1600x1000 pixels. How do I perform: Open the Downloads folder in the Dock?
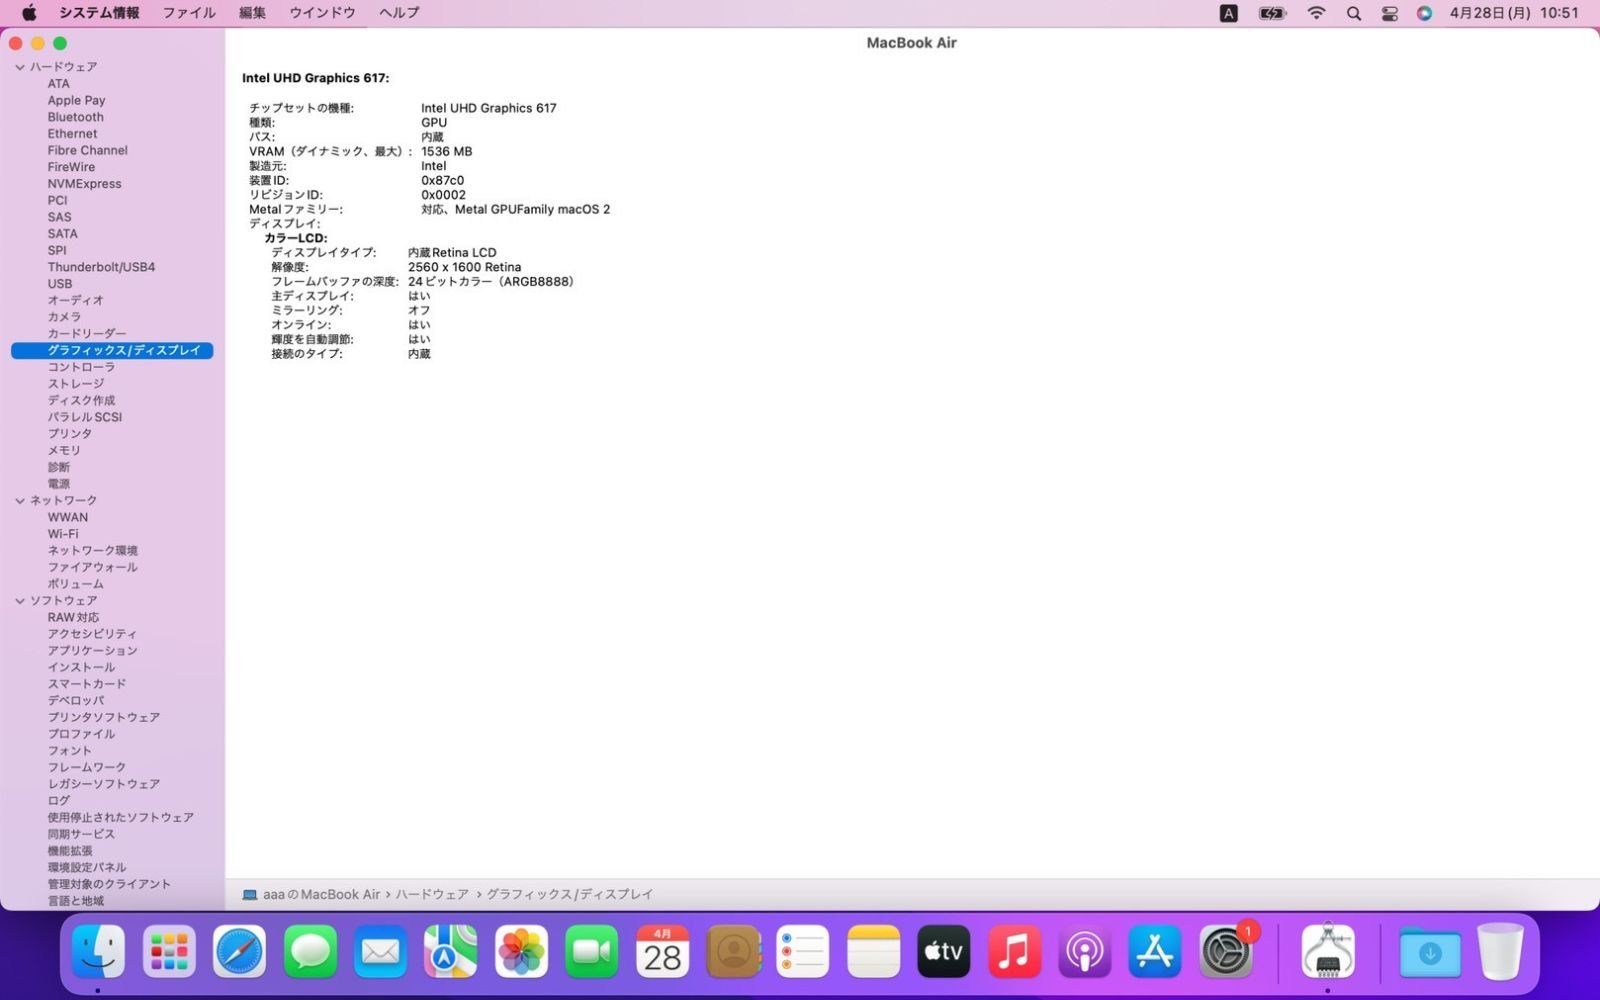(1430, 951)
